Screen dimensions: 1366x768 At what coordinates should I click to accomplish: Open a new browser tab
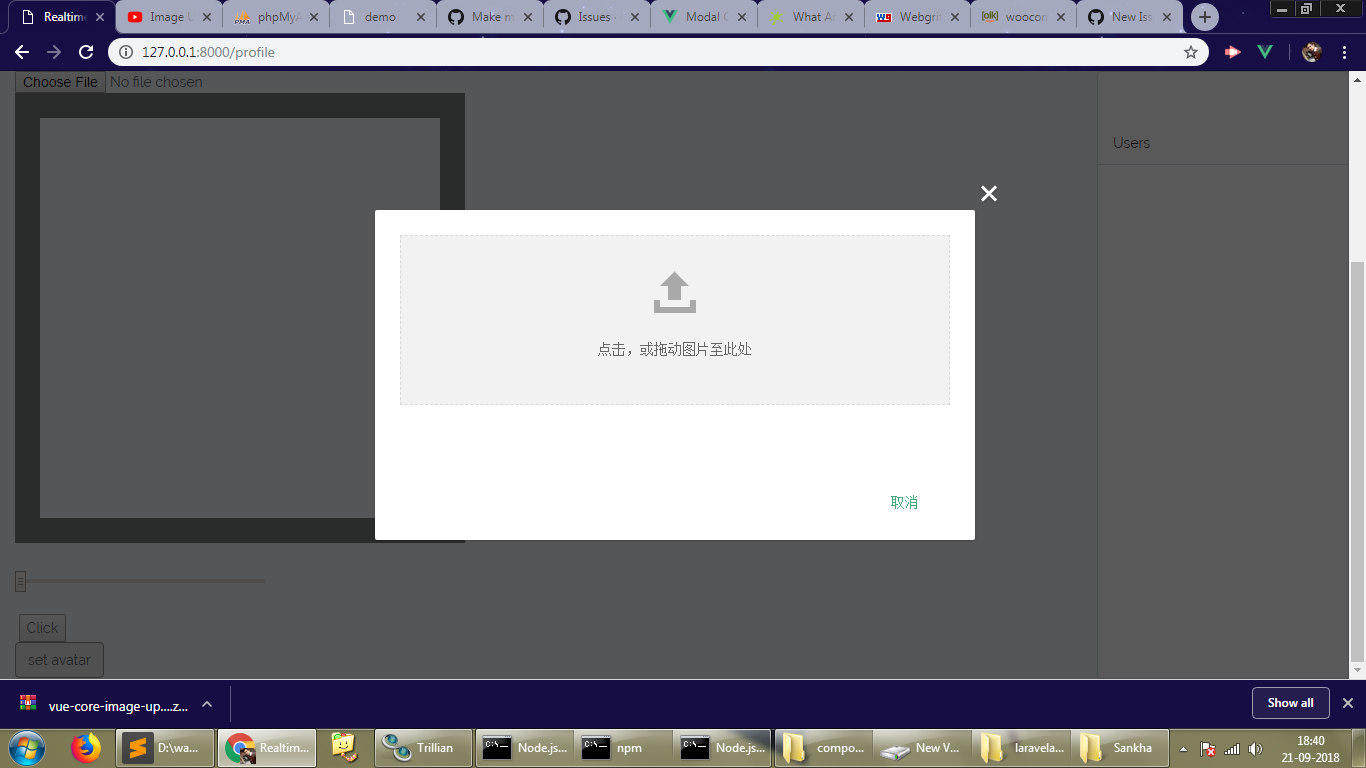pyautogui.click(x=1205, y=17)
